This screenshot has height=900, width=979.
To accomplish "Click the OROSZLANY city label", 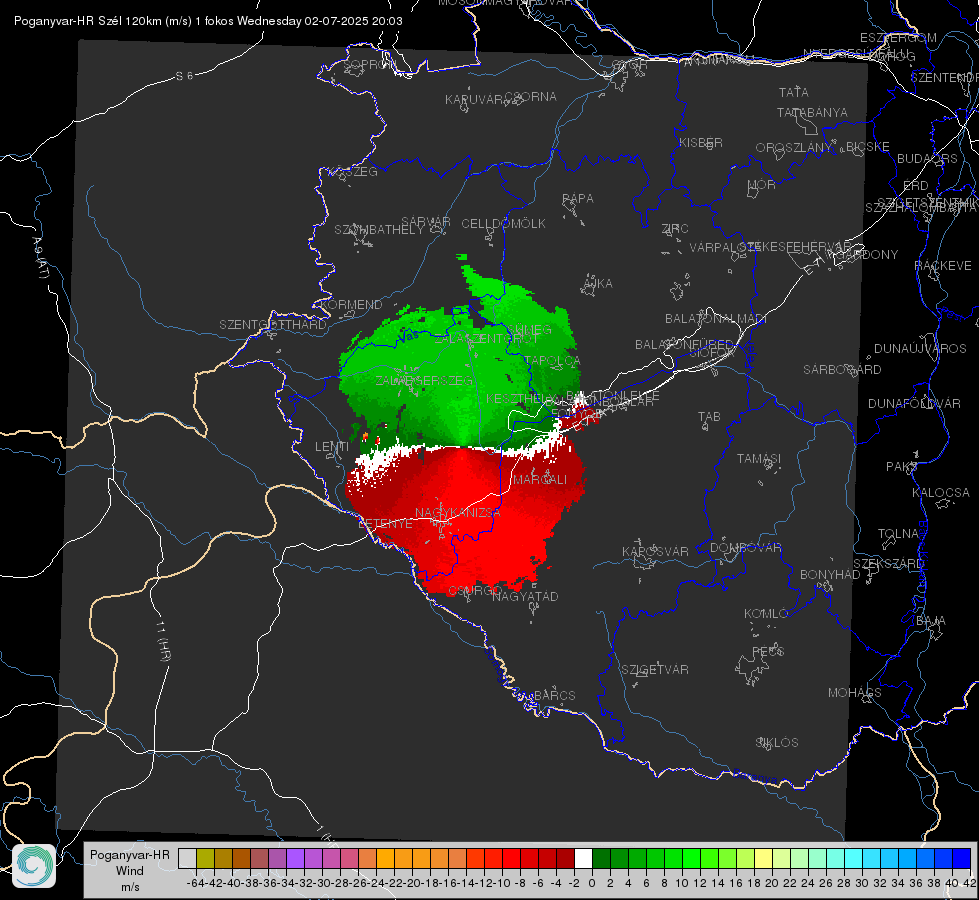I will coord(794,147).
